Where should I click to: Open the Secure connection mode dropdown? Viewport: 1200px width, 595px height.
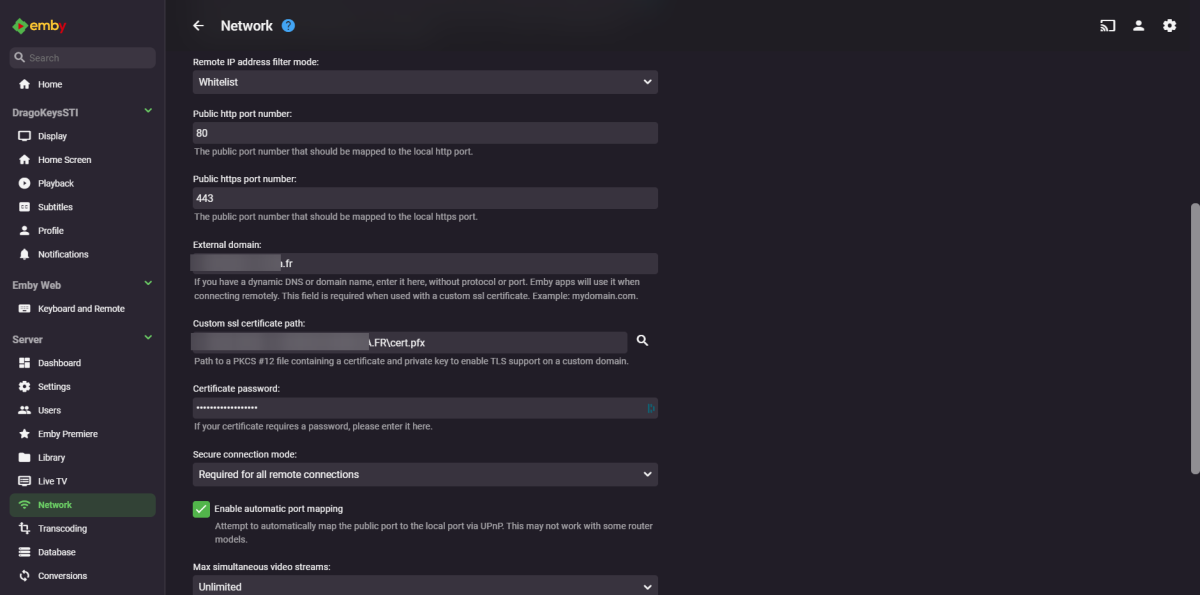pyautogui.click(x=425, y=474)
